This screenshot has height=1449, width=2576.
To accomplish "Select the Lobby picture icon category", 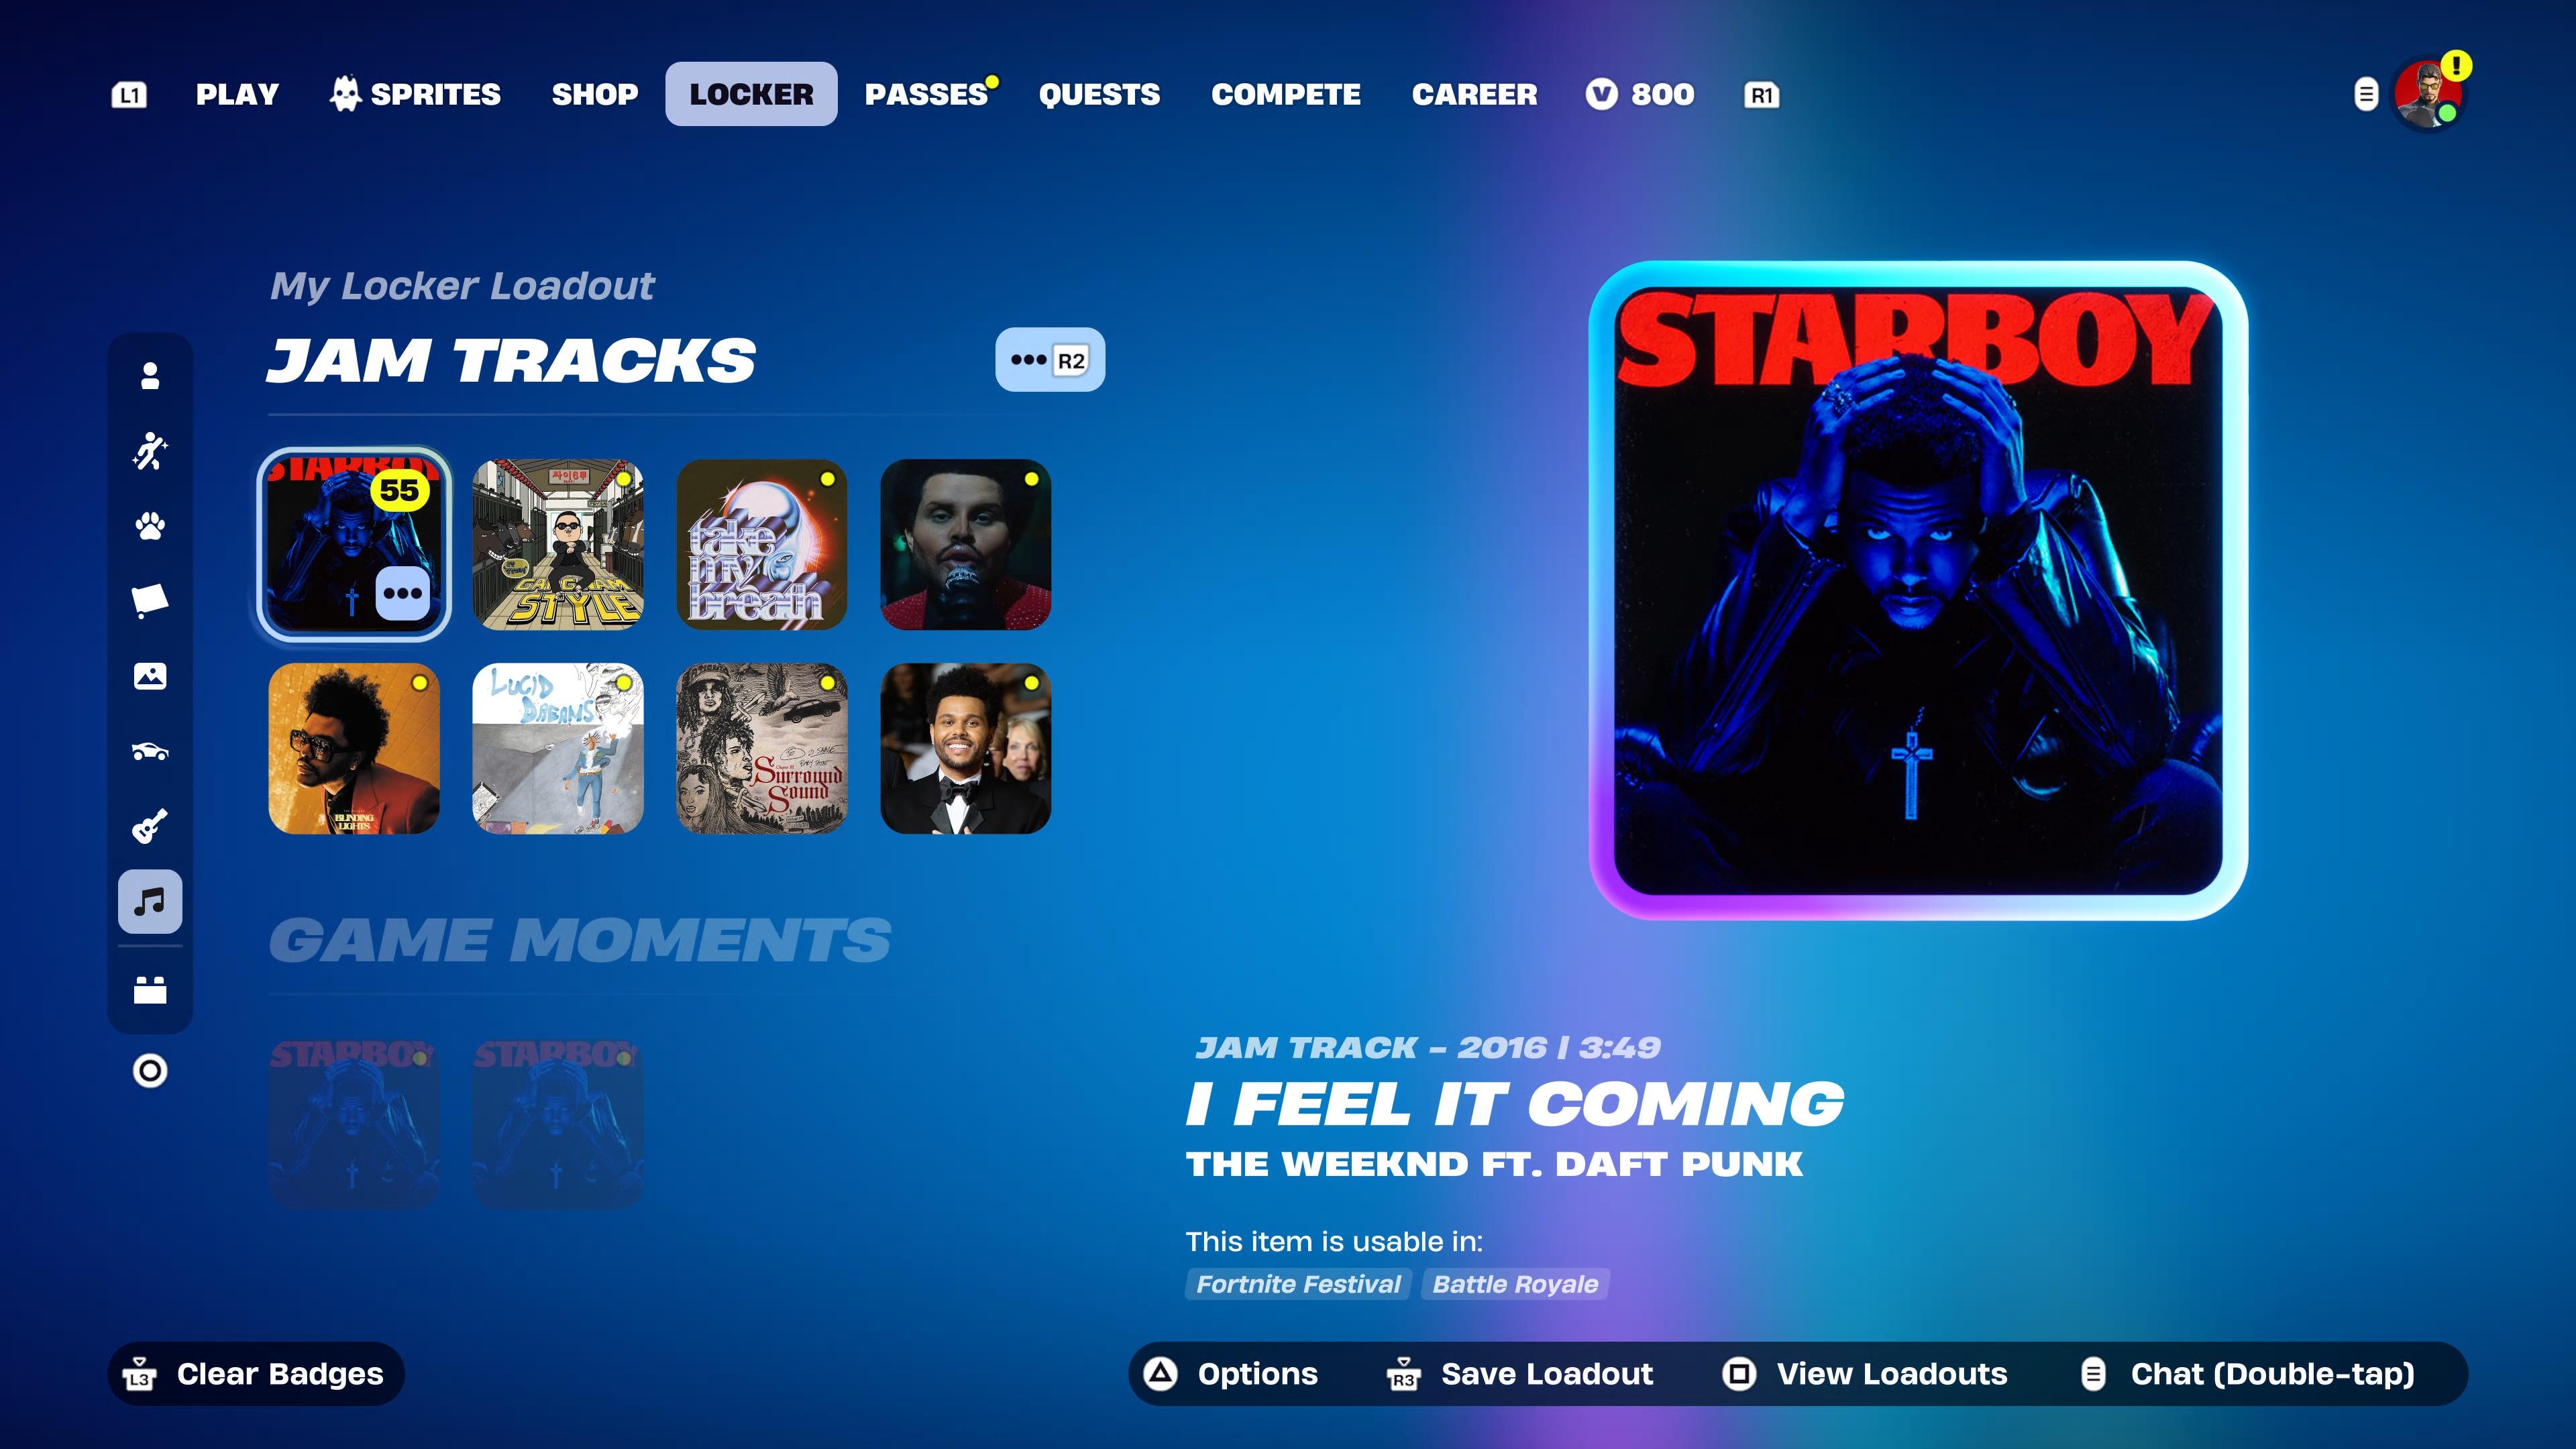I will pyautogui.click(x=150, y=676).
